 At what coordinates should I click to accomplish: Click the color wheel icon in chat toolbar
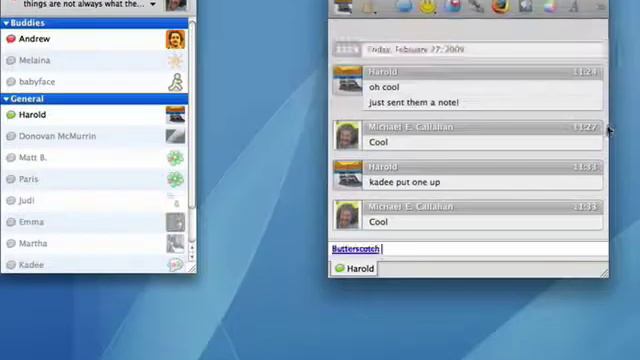550,7
